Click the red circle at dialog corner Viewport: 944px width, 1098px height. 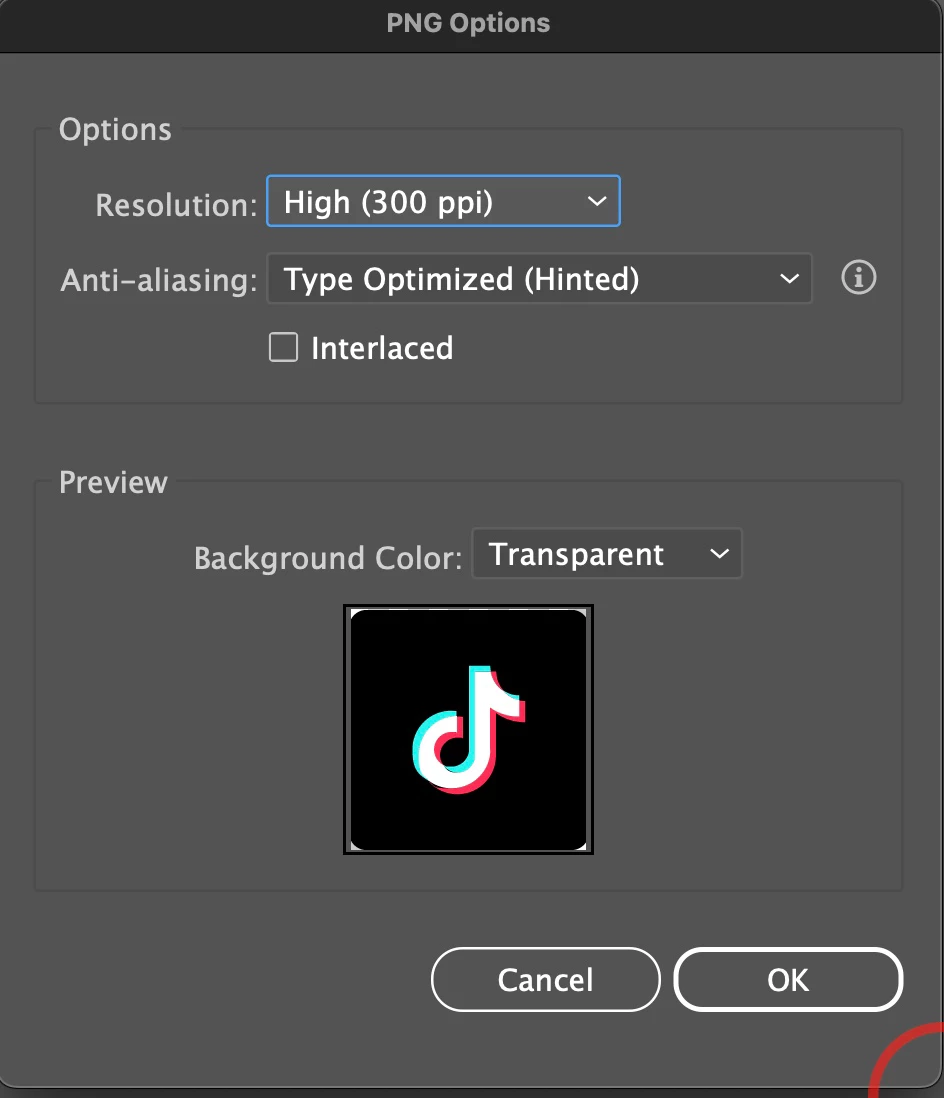pos(906,1059)
